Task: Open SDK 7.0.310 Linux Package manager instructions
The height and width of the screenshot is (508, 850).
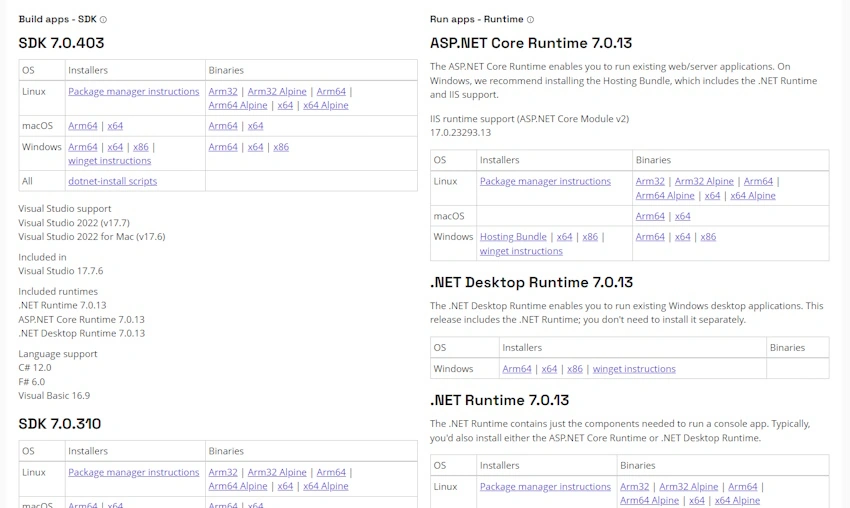Action: click(133, 473)
